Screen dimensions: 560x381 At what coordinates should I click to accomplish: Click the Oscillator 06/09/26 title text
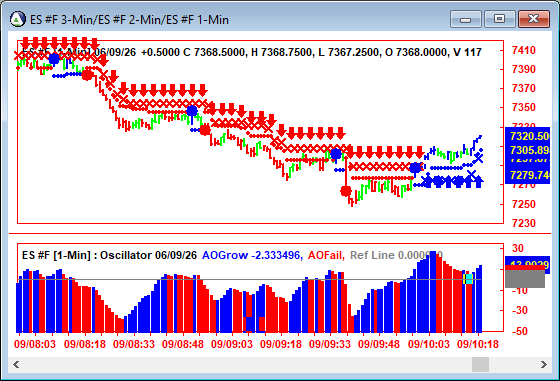pyautogui.click(x=148, y=255)
